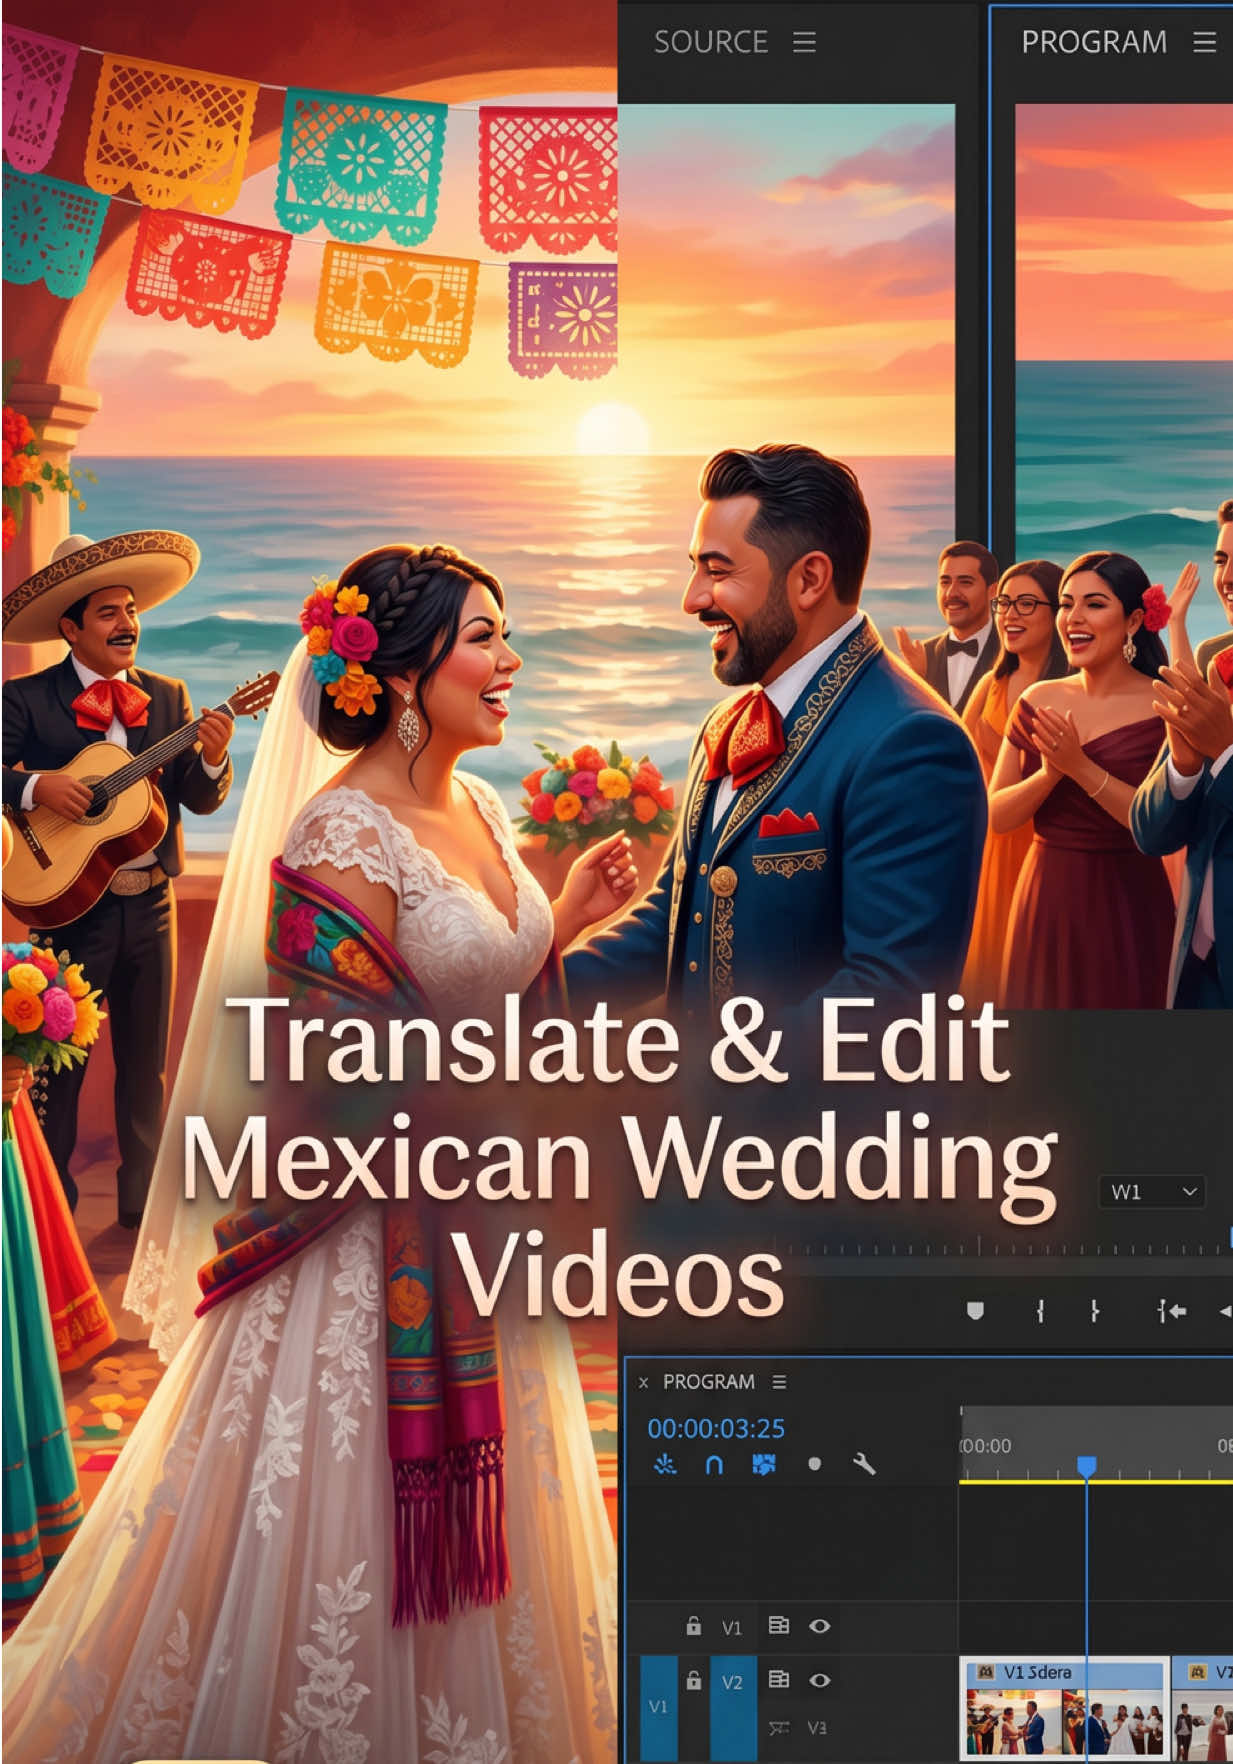Click the Go to In point icon
The width and height of the screenshot is (1233, 1764).
pyautogui.click(x=1172, y=1310)
